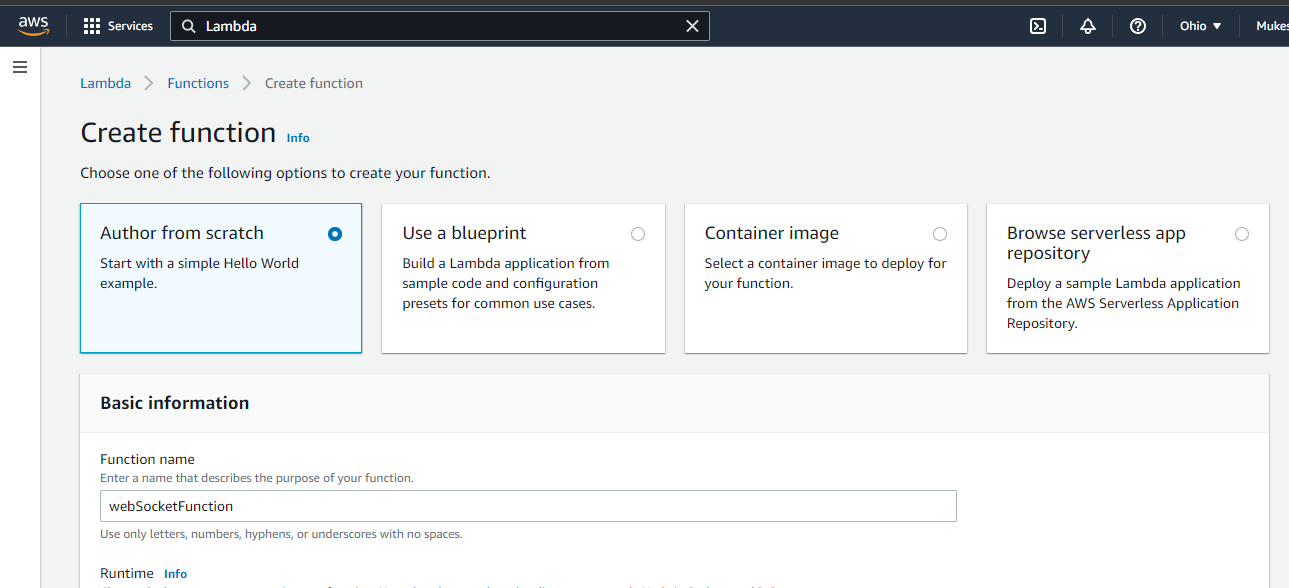1289x588 pixels.
Task: Click inside the Function name field
Action: coord(528,506)
